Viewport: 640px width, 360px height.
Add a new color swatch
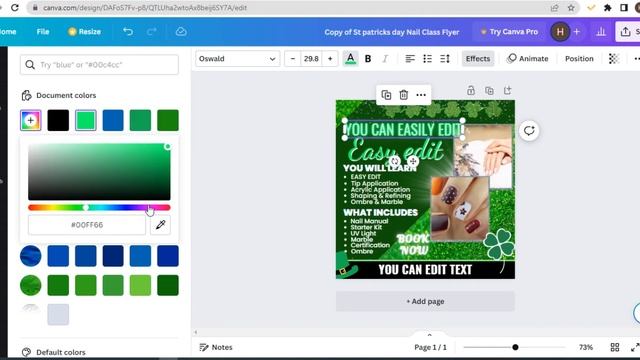[x=31, y=120]
